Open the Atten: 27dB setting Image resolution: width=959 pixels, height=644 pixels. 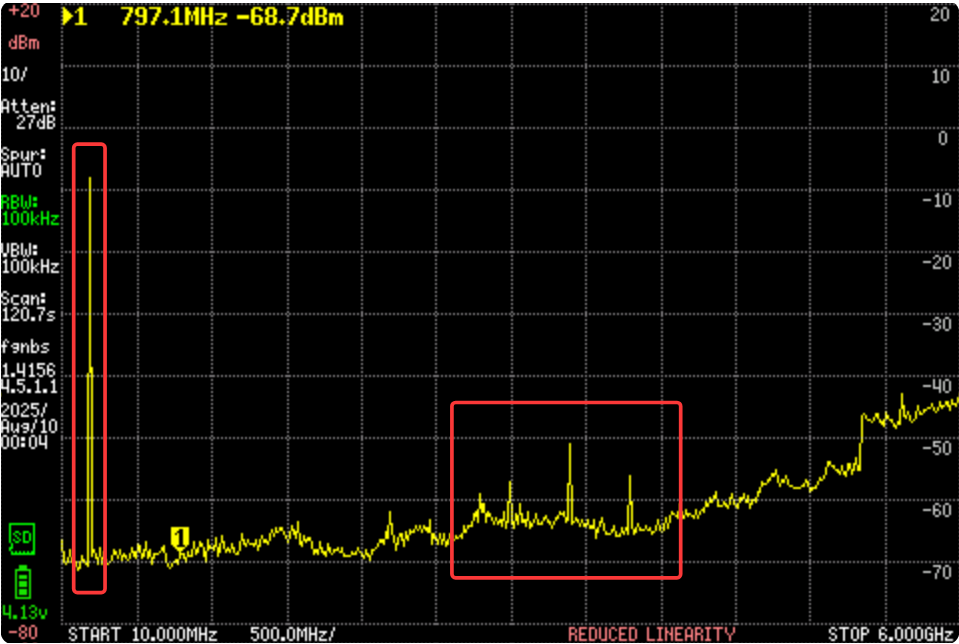pos(29,113)
